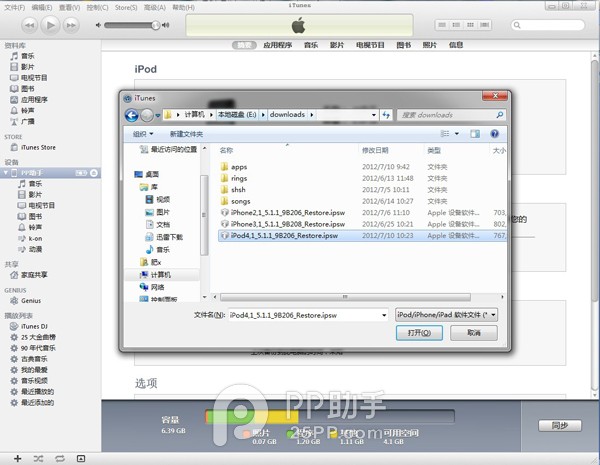600x465 pixels.
Task: Switch to the 影片 device tab
Action: point(337,45)
